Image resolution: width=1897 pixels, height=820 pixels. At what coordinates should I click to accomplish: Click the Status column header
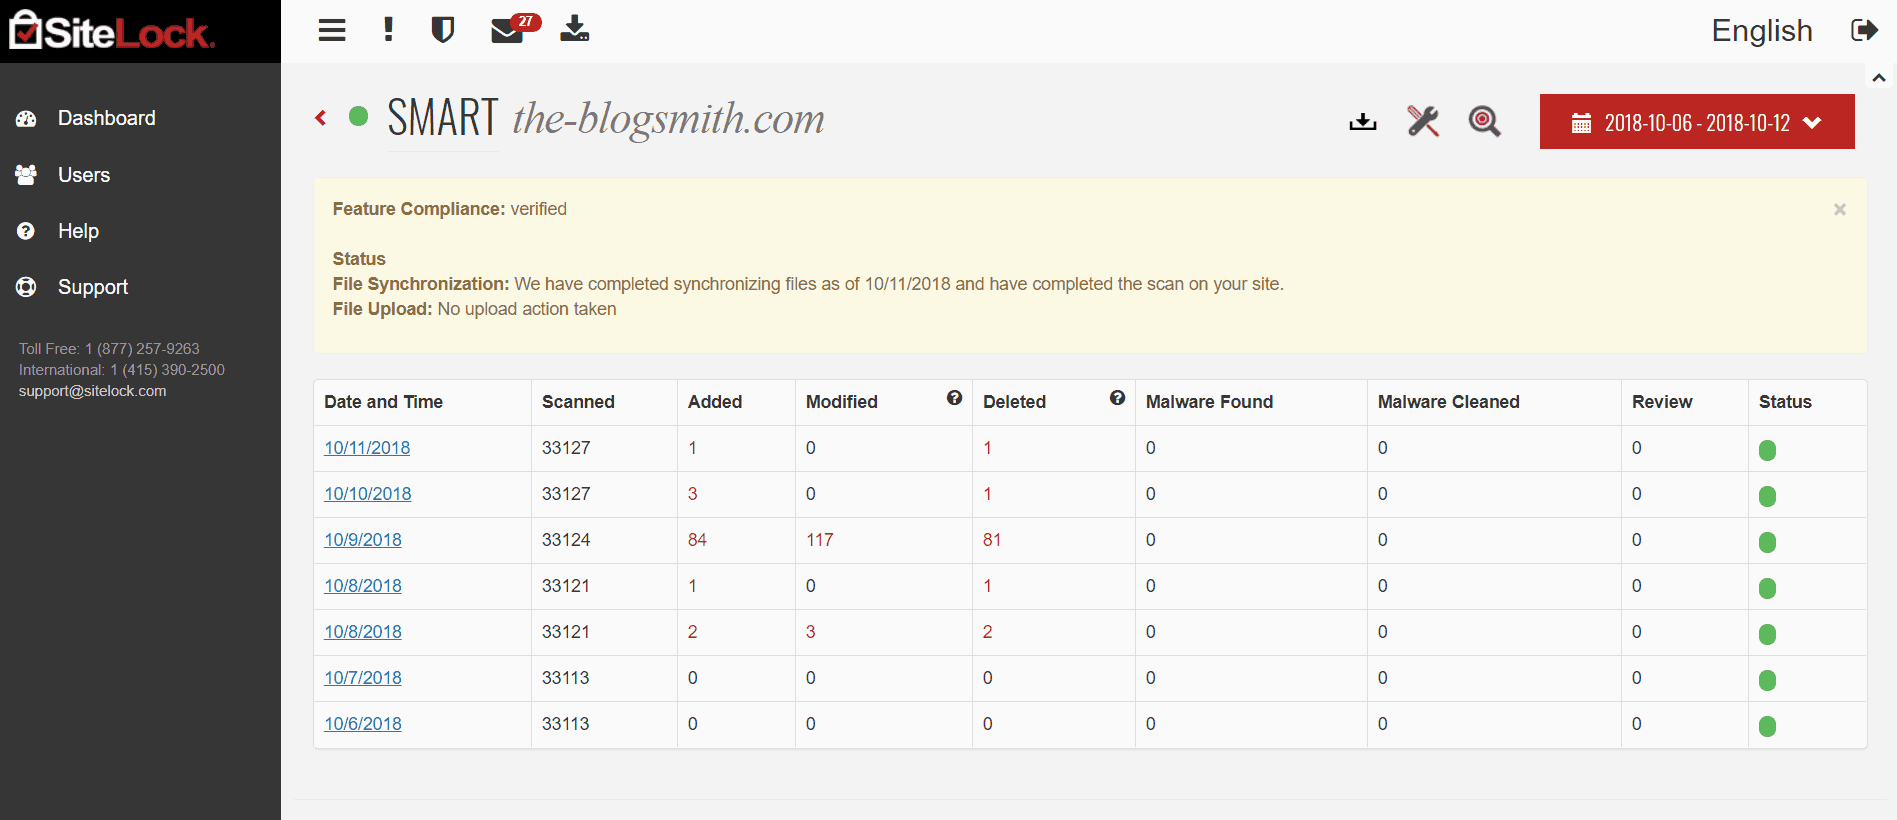pyautogui.click(x=1785, y=402)
